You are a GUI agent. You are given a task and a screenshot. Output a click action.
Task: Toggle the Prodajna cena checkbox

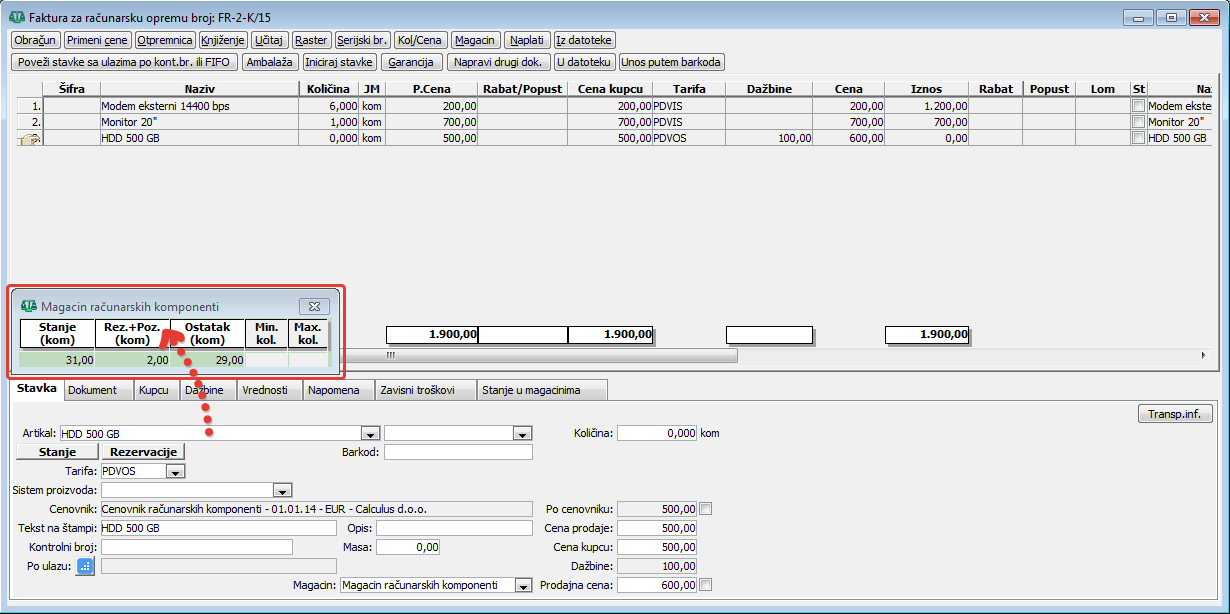pyautogui.click(x=706, y=585)
